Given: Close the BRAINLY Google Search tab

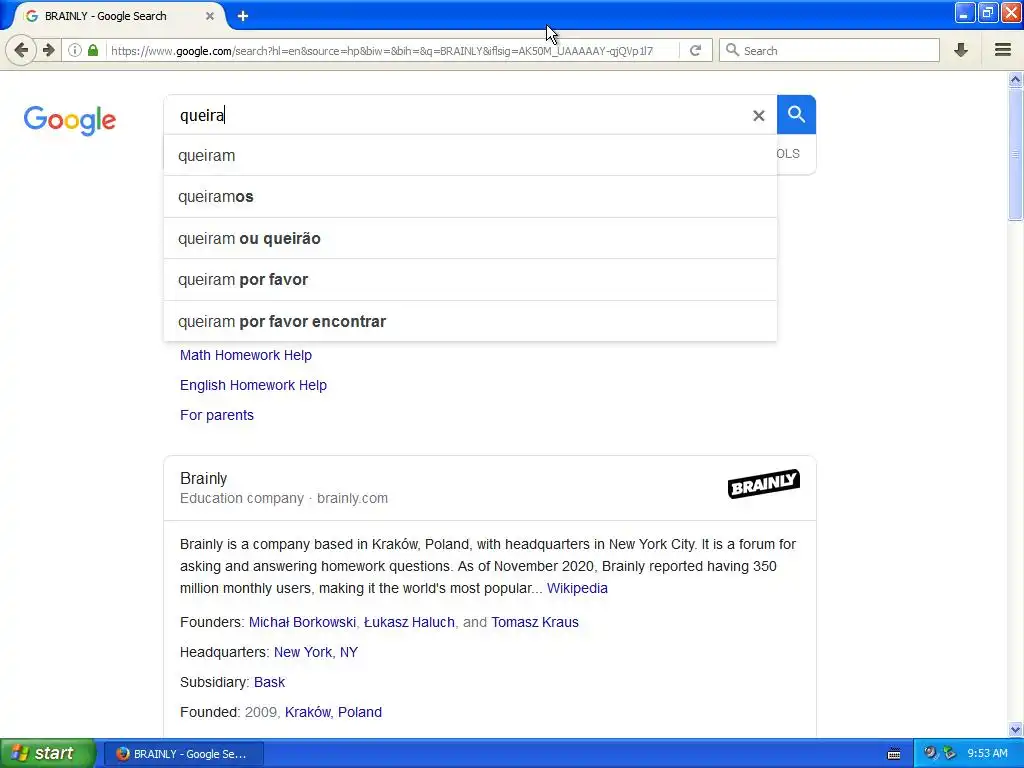Looking at the screenshot, I should [x=210, y=16].
